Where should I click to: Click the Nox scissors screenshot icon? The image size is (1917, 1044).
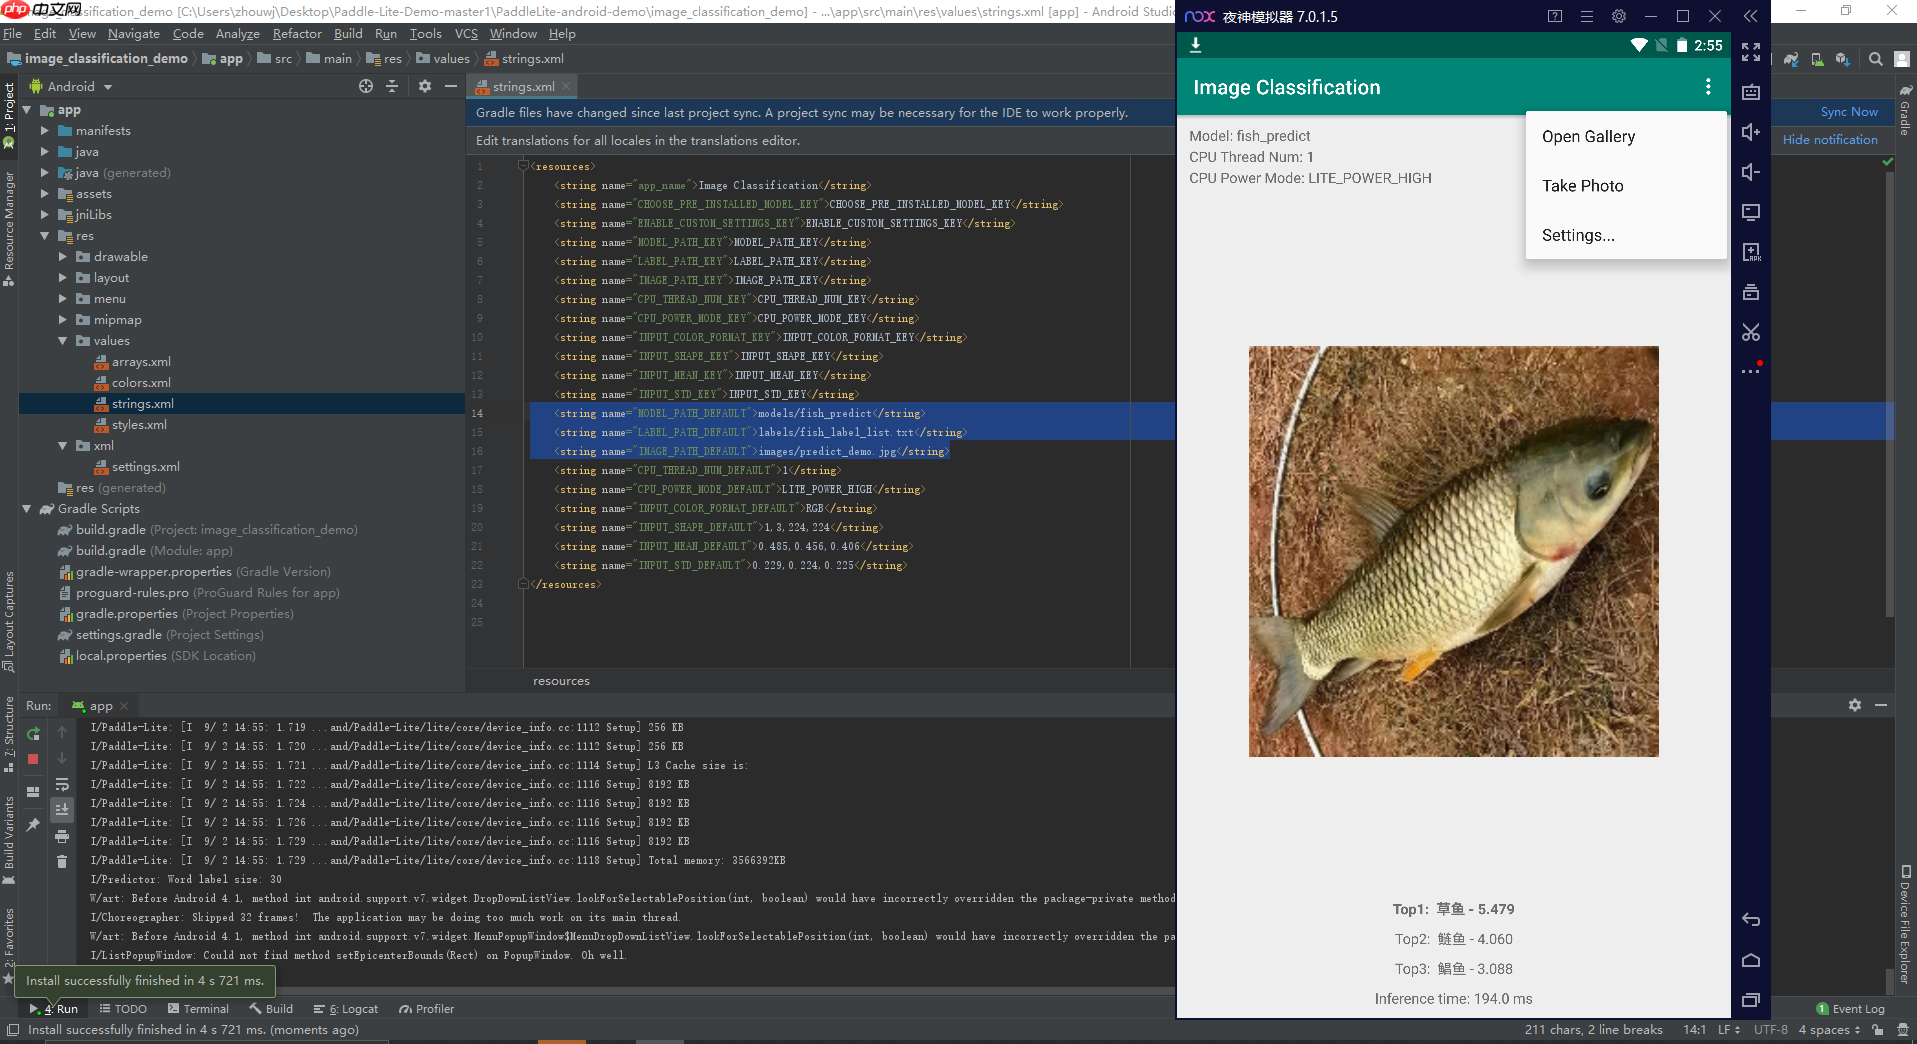[1750, 332]
